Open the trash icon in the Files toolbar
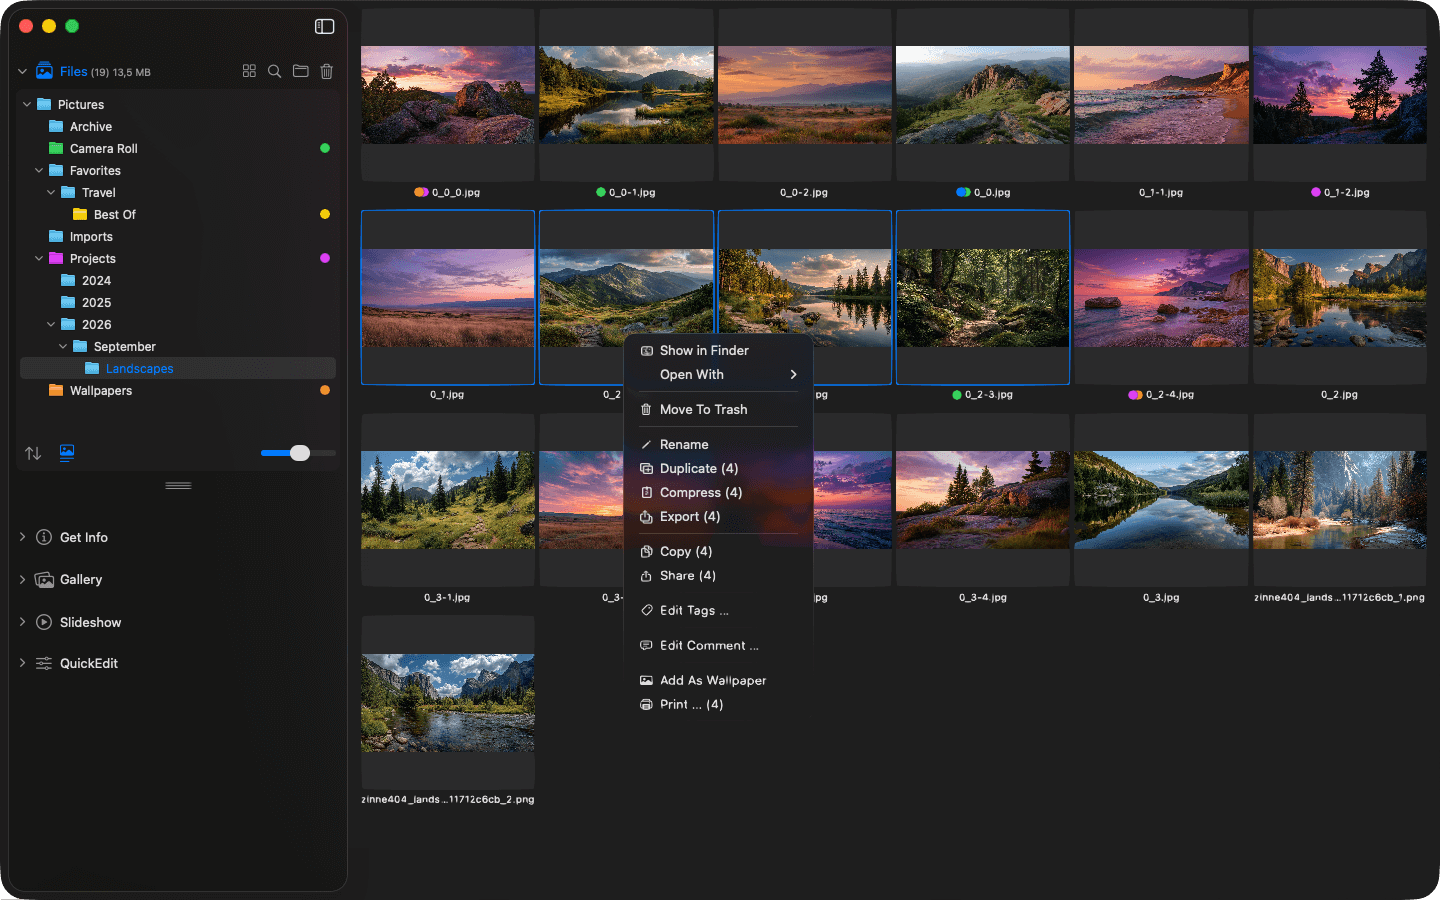Screen dimensions: 1440x900 [326, 71]
